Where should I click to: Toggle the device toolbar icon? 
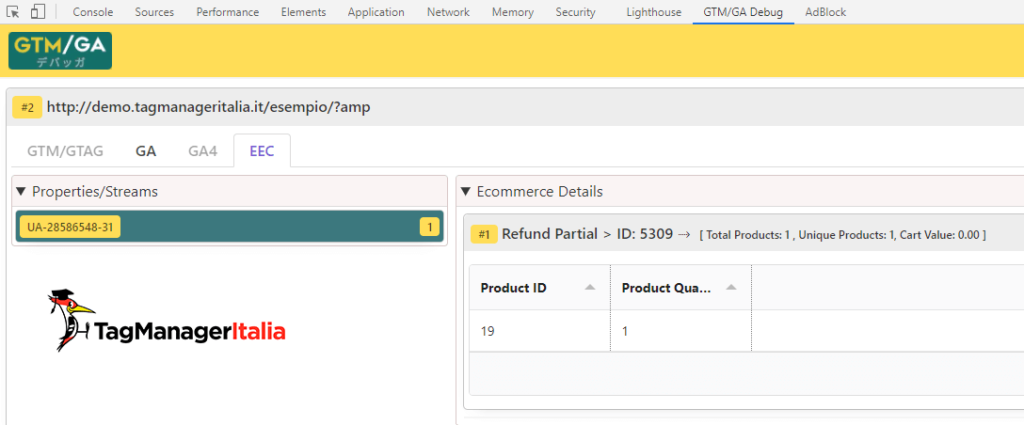click(38, 12)
